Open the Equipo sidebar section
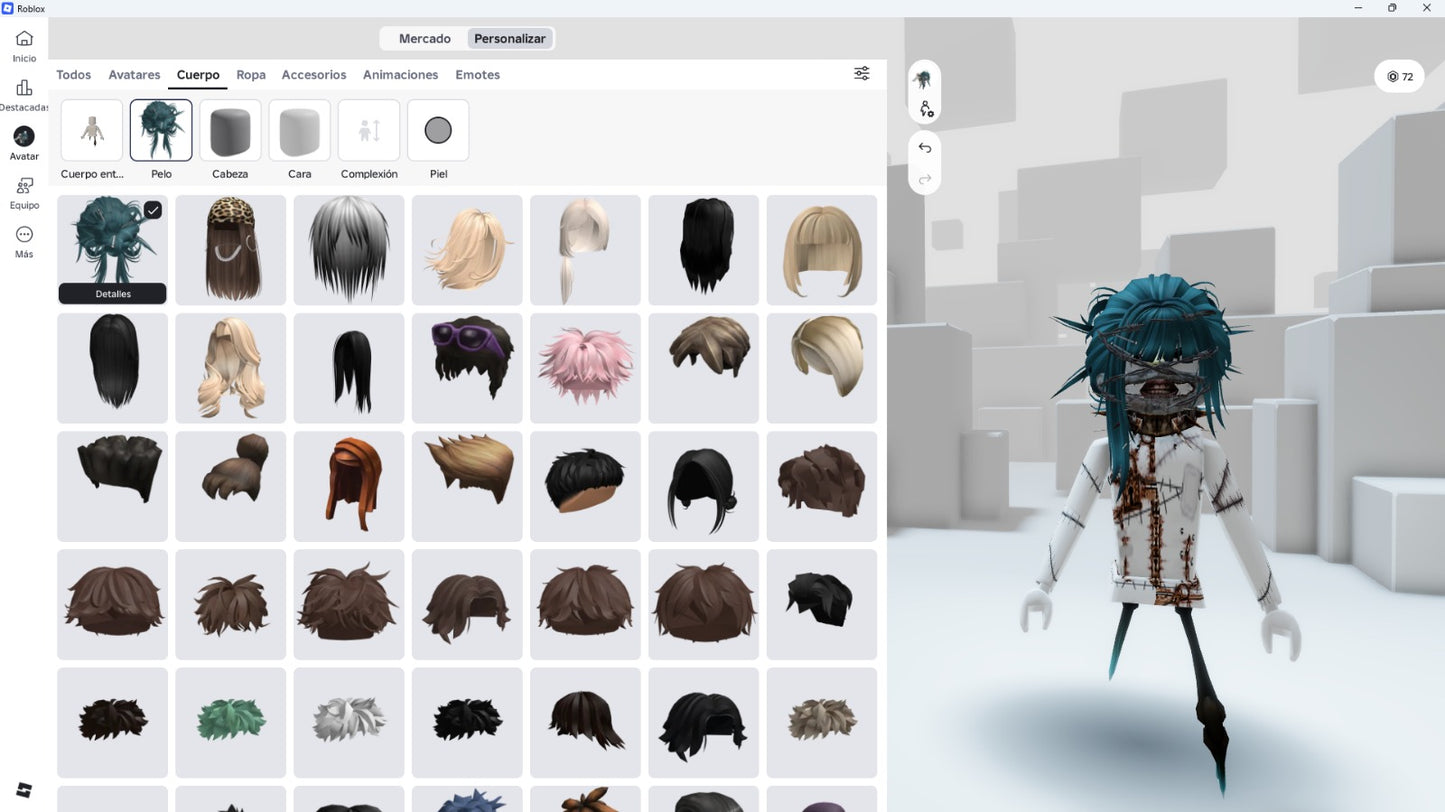Screen dimensions: 1445x812 pyautogui.click(x=24, y=193)
